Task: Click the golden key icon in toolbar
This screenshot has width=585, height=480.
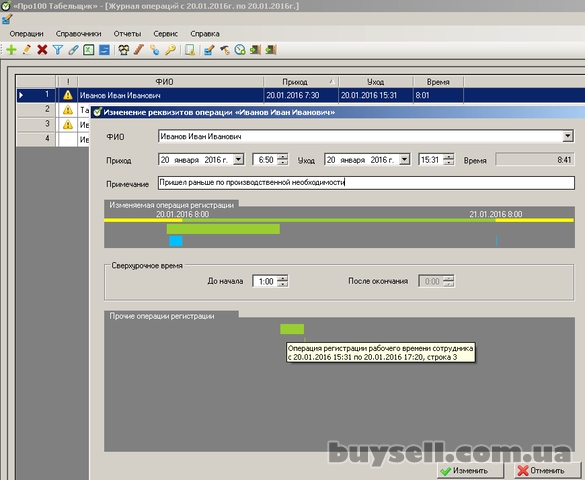Action: pos(170,50)
